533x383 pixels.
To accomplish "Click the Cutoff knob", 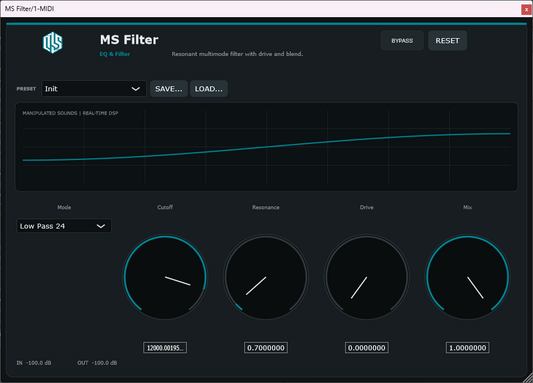I will click(165, 277).
